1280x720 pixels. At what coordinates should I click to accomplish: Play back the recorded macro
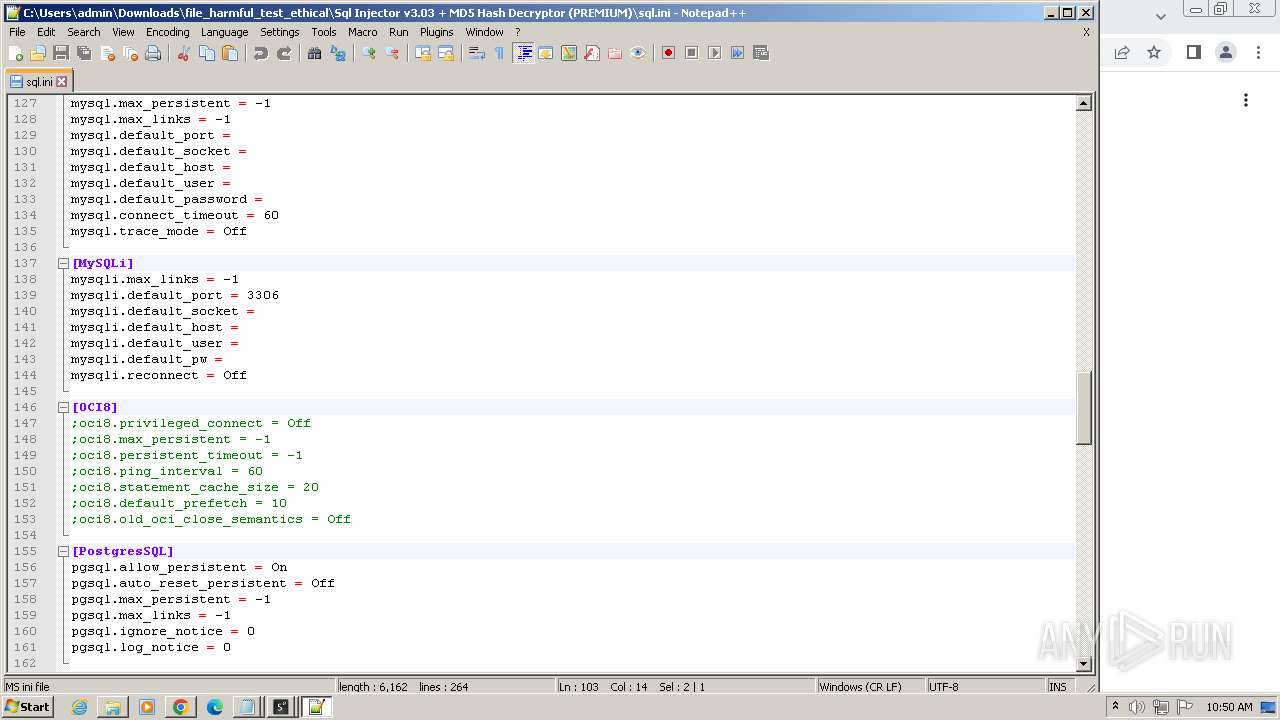click(x=714, y=53)
